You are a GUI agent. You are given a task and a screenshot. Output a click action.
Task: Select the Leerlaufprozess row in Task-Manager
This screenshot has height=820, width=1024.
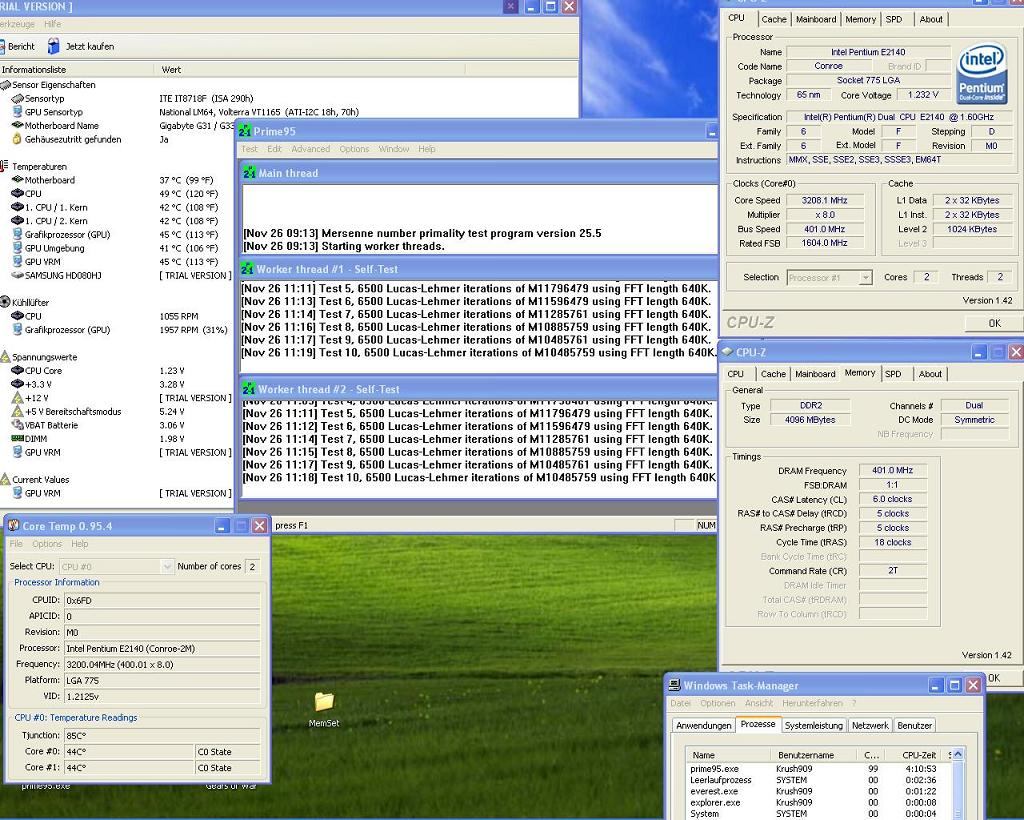point(819,780)
